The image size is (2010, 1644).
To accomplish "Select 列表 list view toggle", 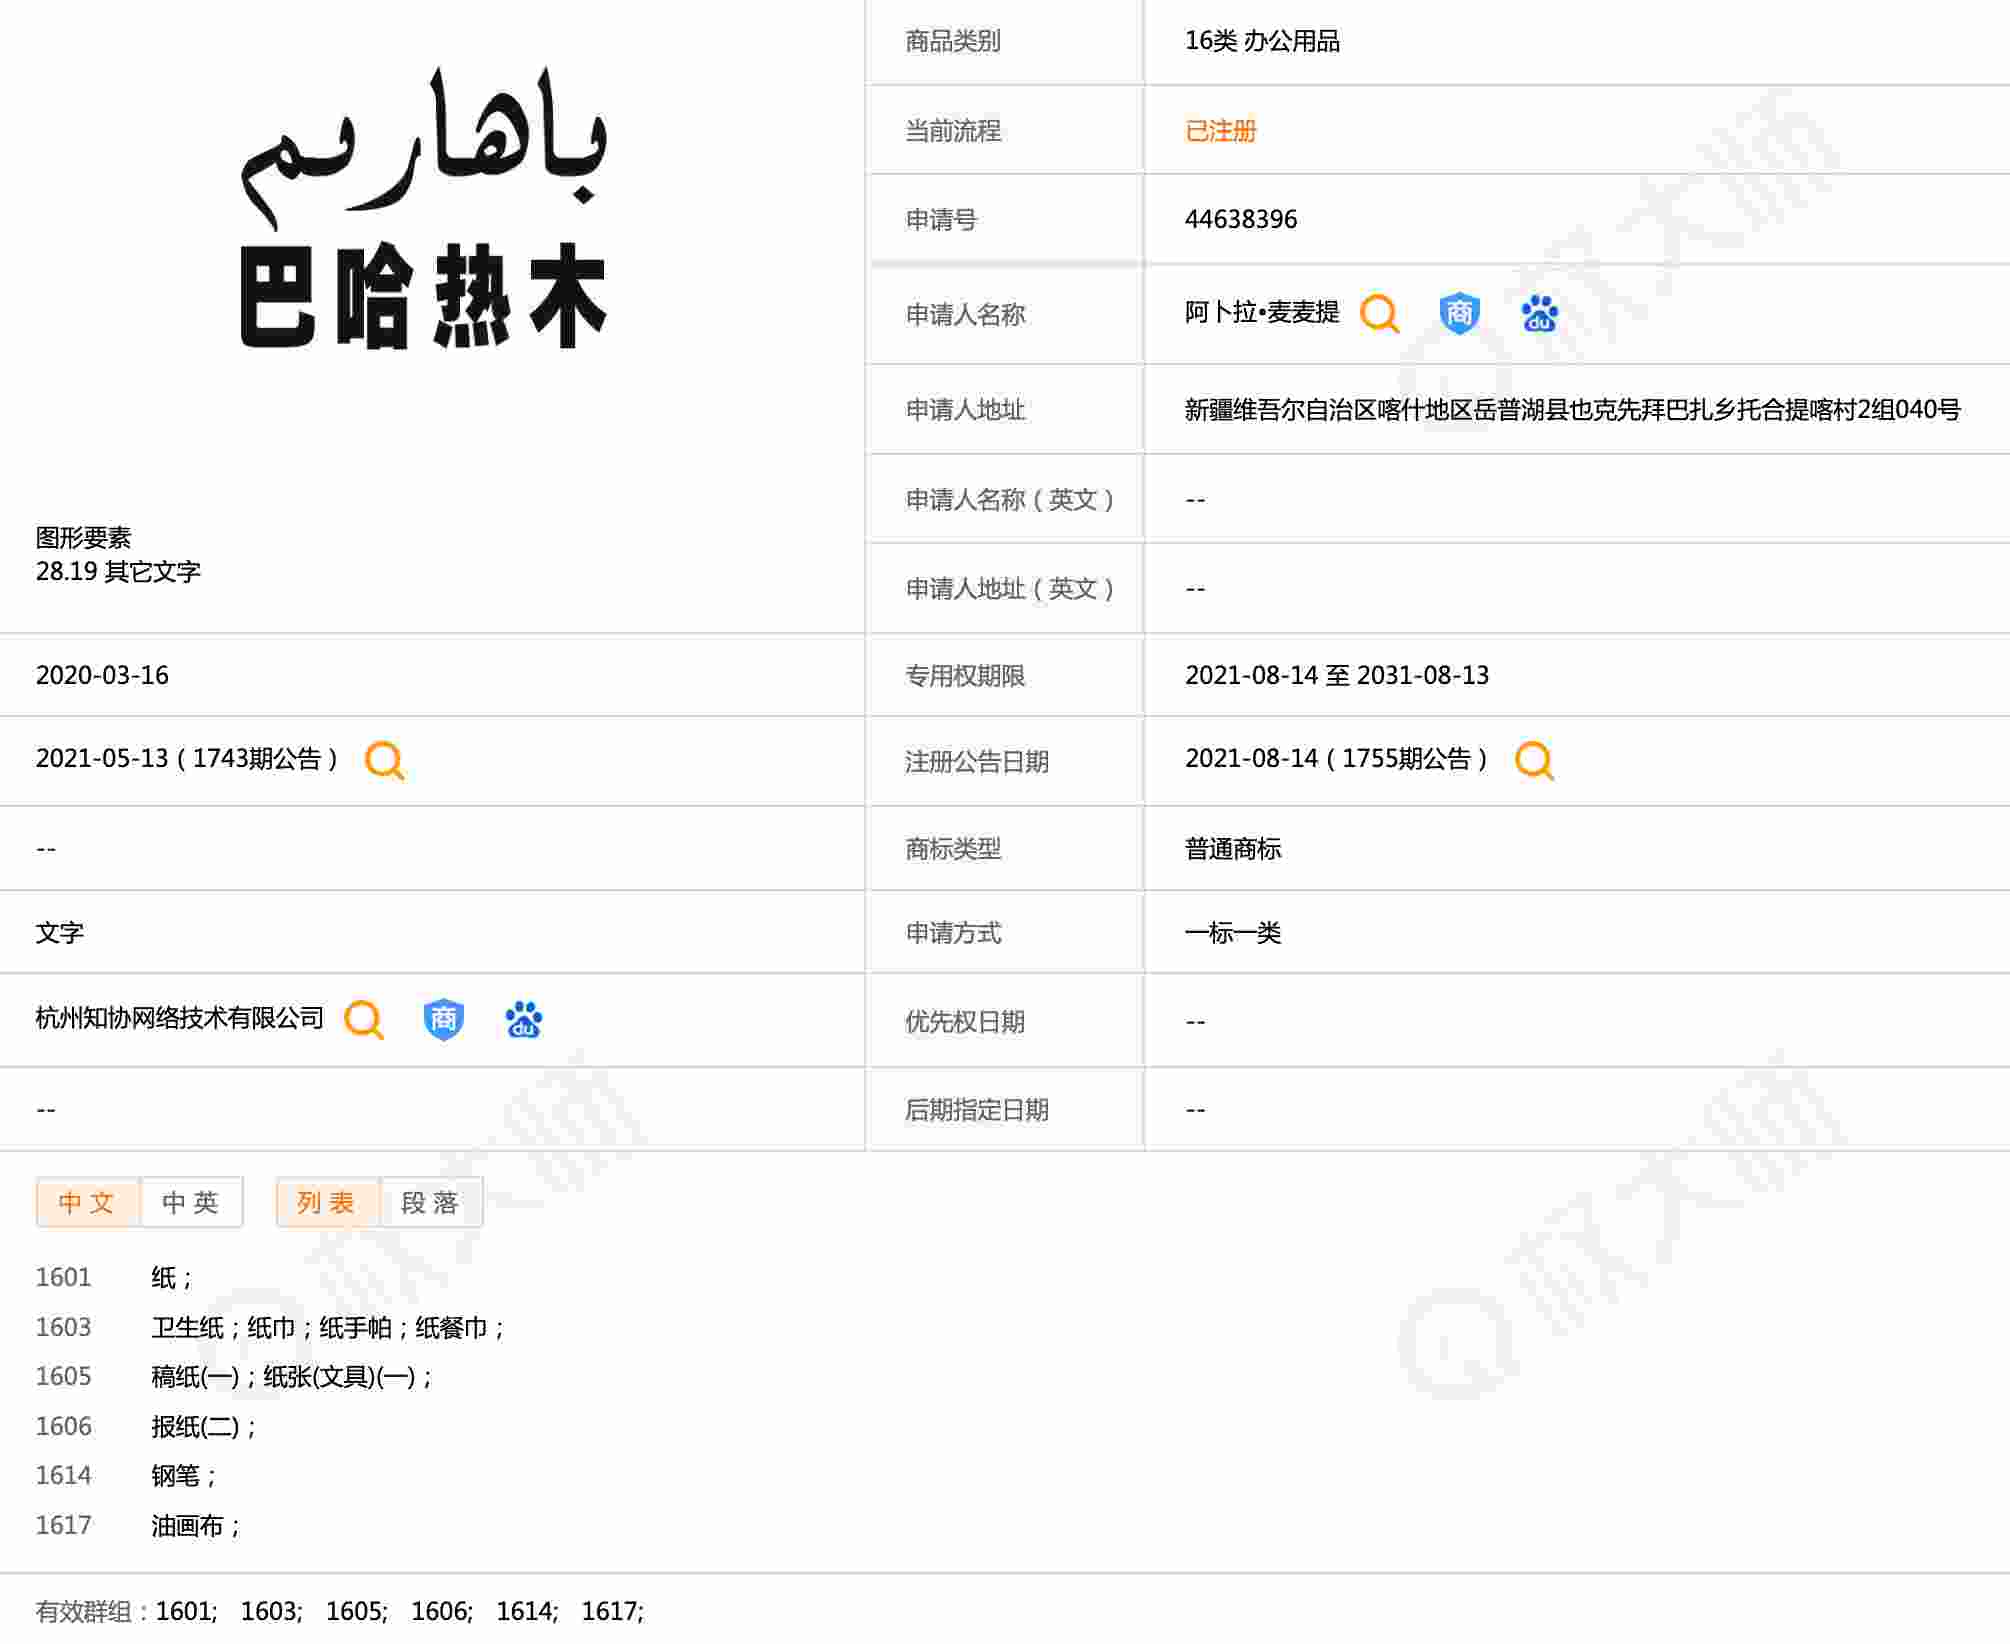I will point(327,1202).
